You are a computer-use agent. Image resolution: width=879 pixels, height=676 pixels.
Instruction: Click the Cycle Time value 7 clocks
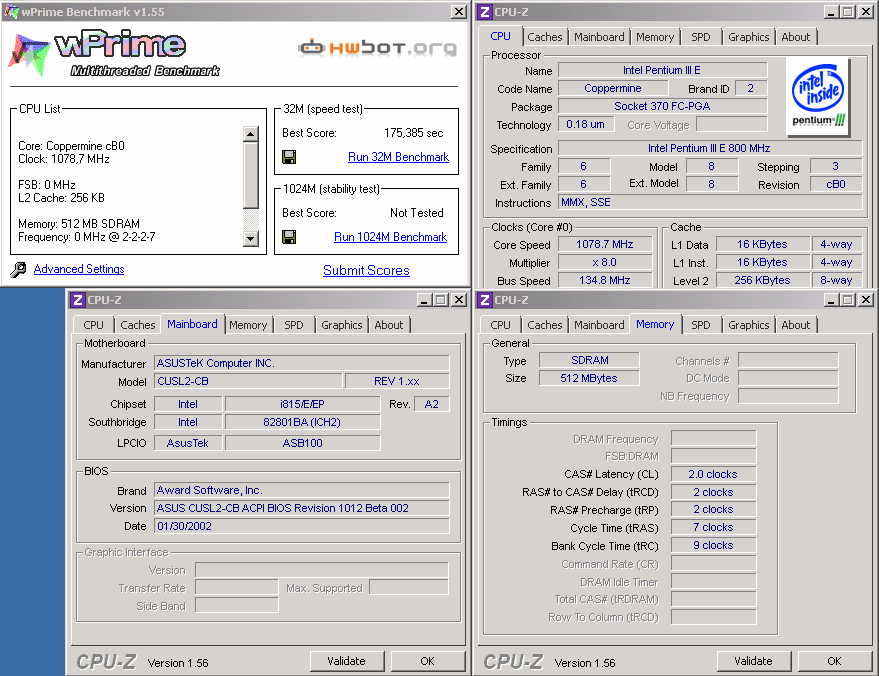click(713, 527)
